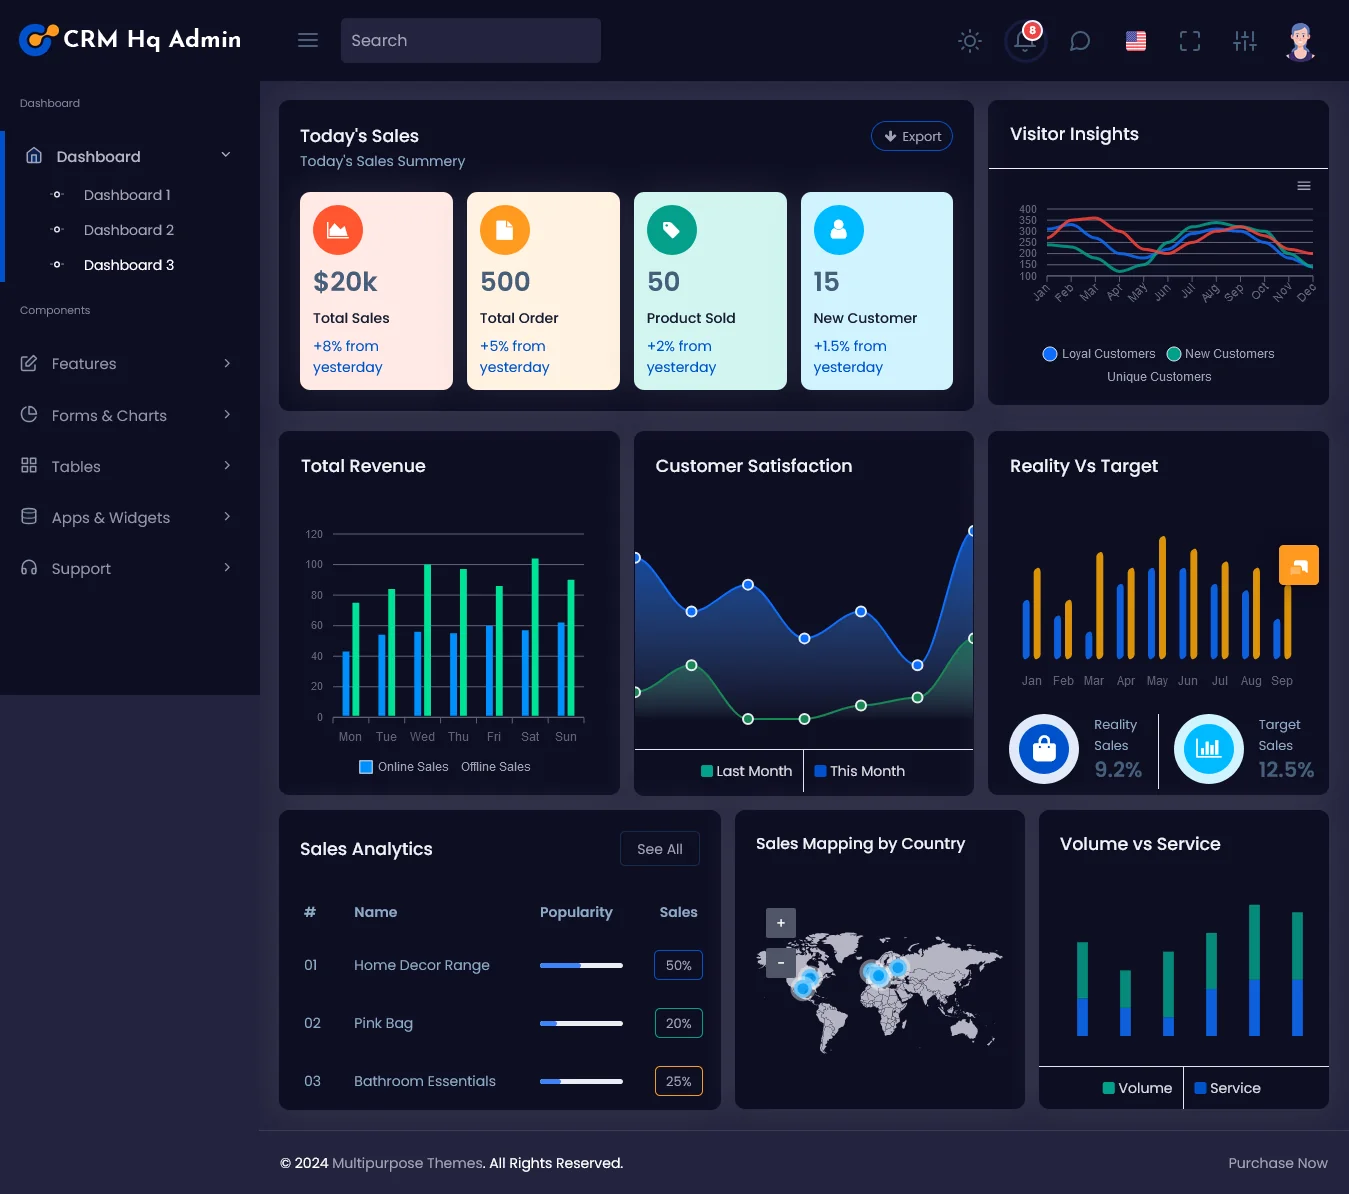Click the hamburger menu to collapse sidebar
1349x1194 pixels.
[x=308, y=40]
